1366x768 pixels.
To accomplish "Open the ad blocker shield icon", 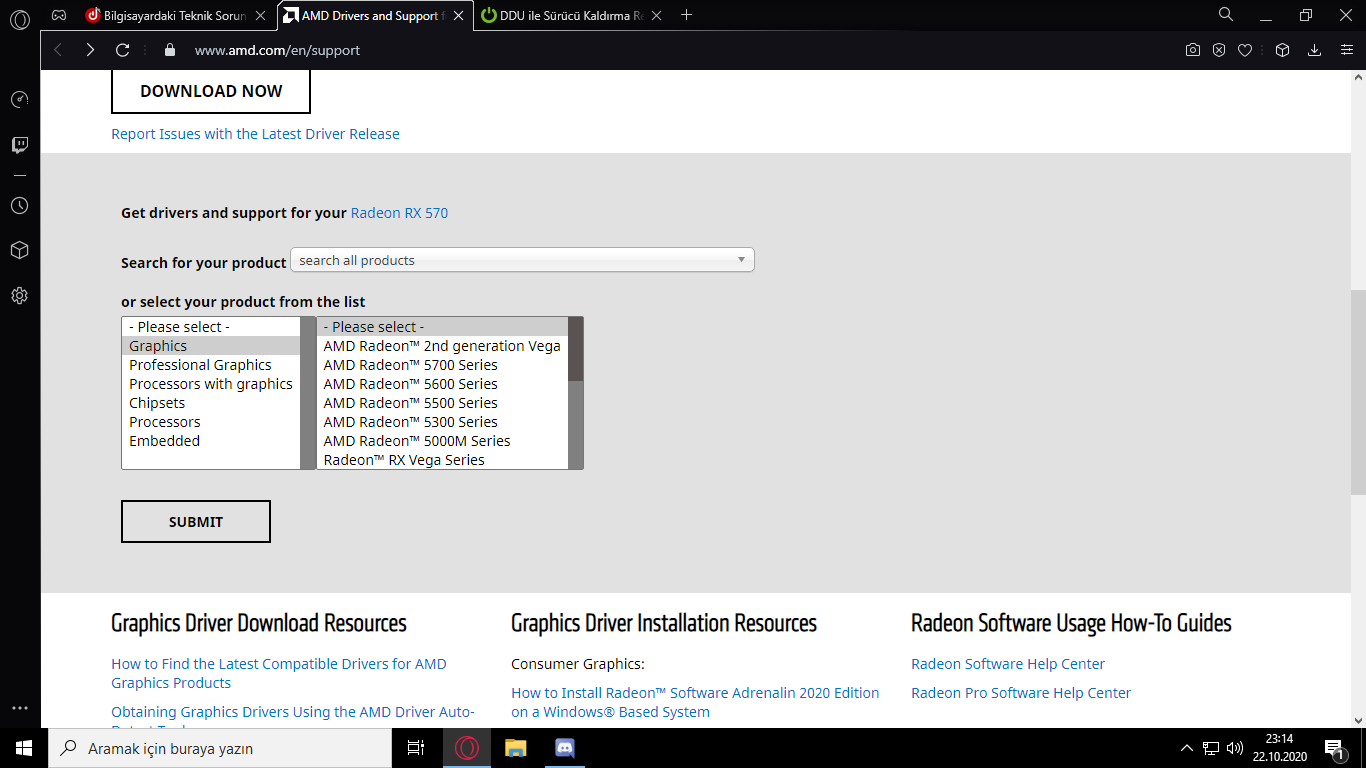I will pos(1219,50).
